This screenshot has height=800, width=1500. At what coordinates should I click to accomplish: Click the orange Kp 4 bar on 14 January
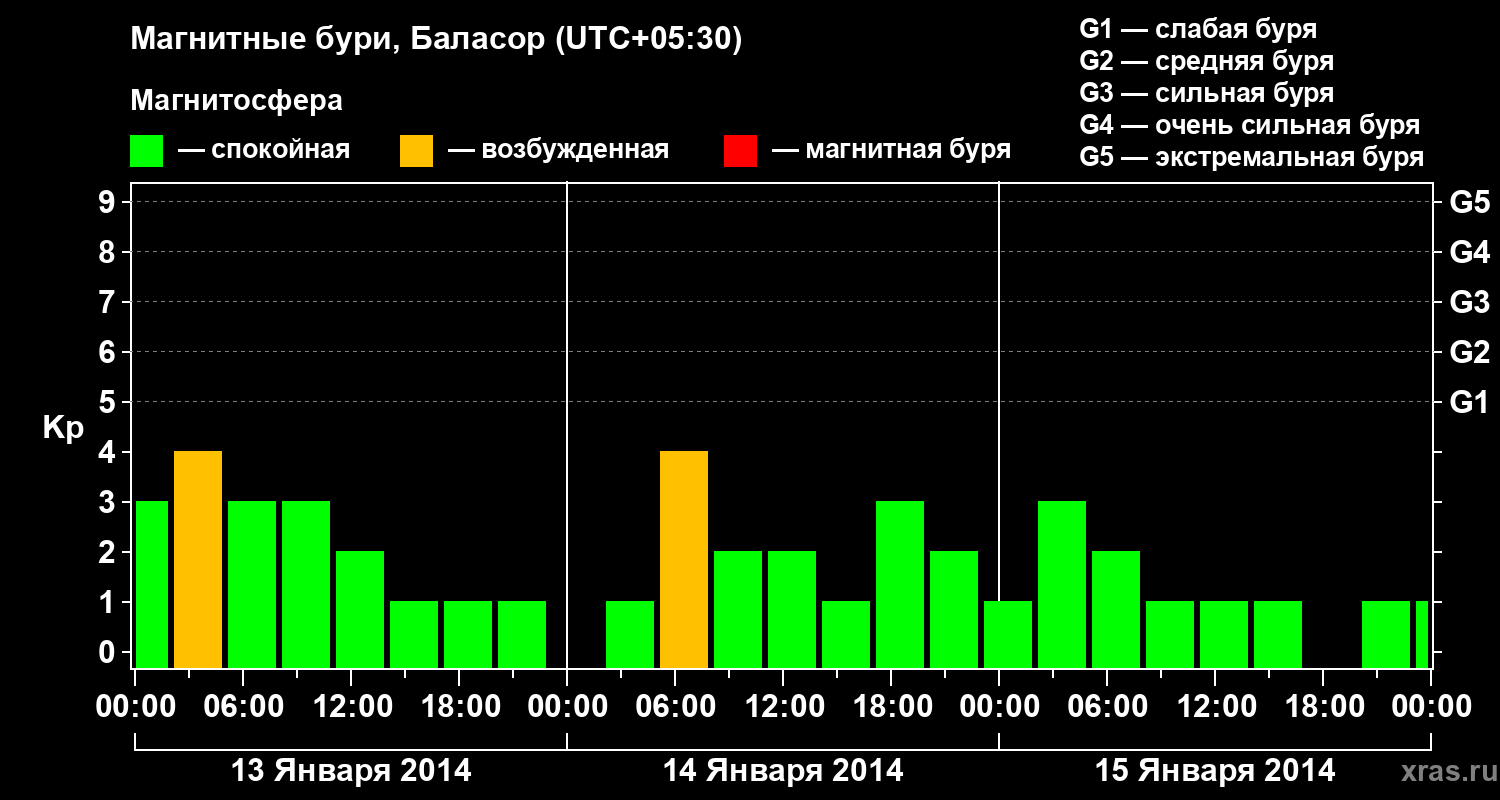point(684,560)
